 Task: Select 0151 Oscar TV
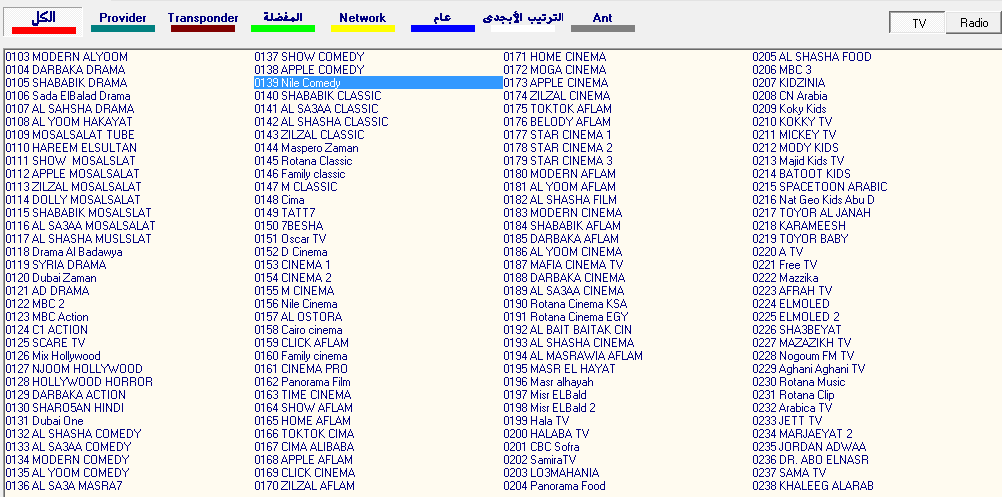(x=291, y=239)
